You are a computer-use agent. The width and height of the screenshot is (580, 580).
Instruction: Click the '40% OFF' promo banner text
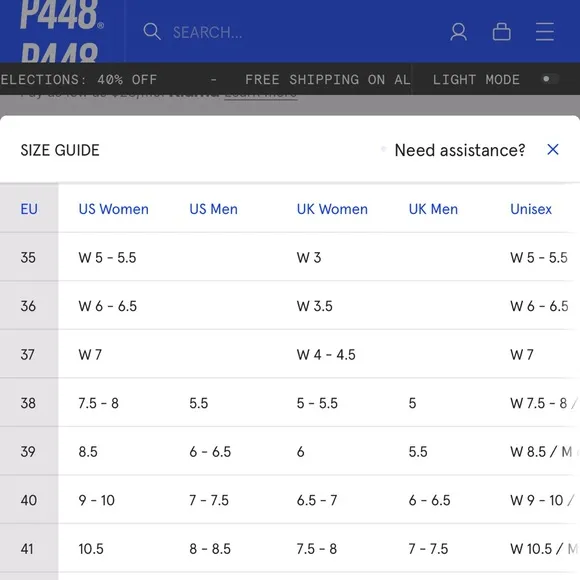pyautogui.click(x=127, y=80)
